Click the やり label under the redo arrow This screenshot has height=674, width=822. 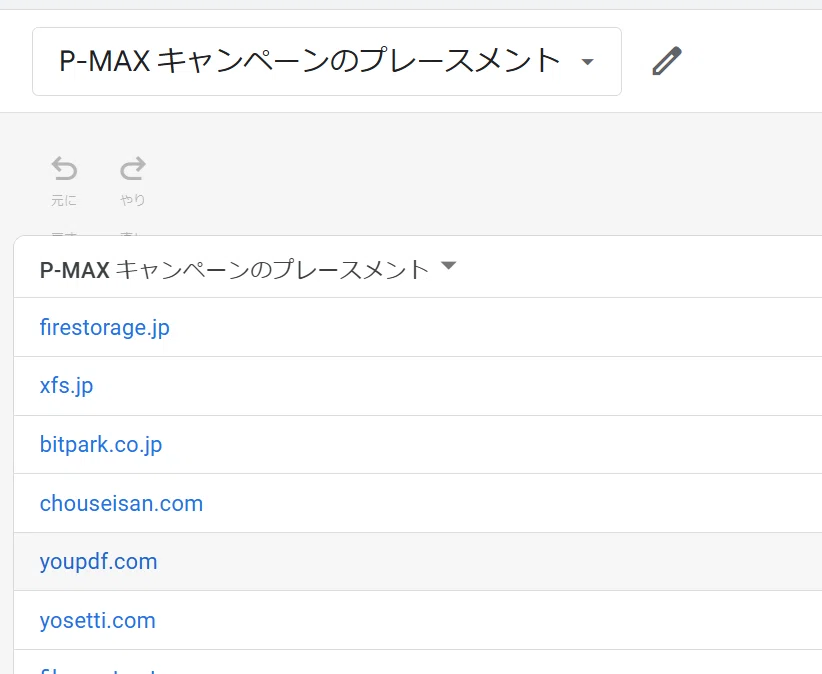[132, 200]
